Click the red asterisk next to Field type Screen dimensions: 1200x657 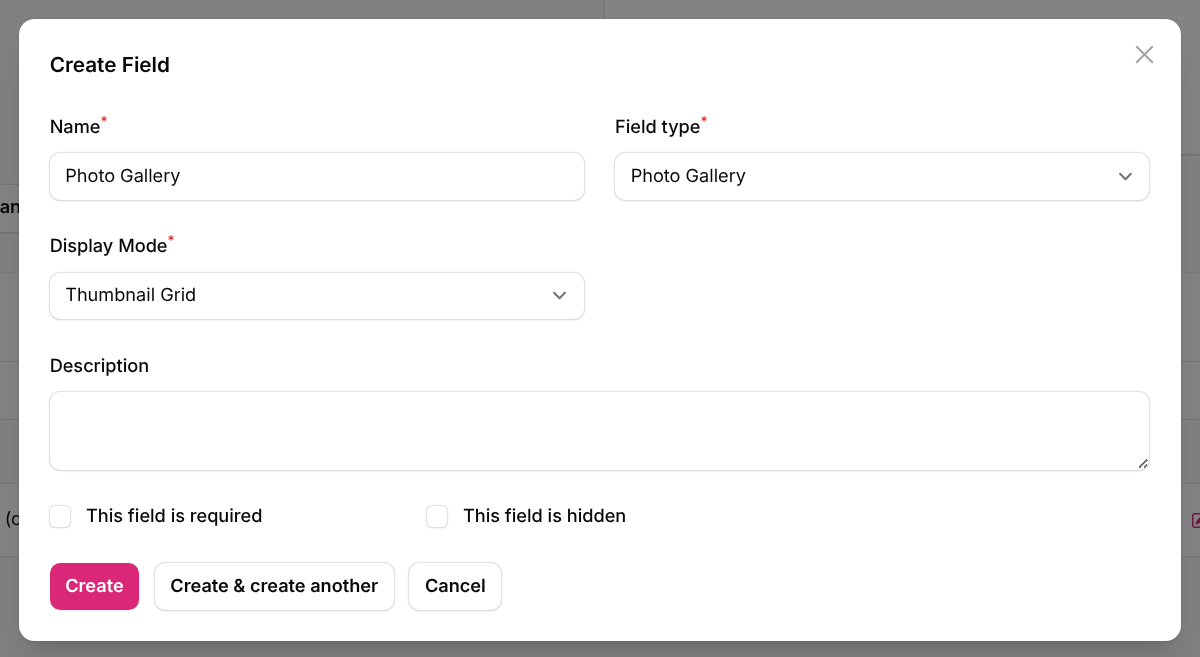pos(706,119)
